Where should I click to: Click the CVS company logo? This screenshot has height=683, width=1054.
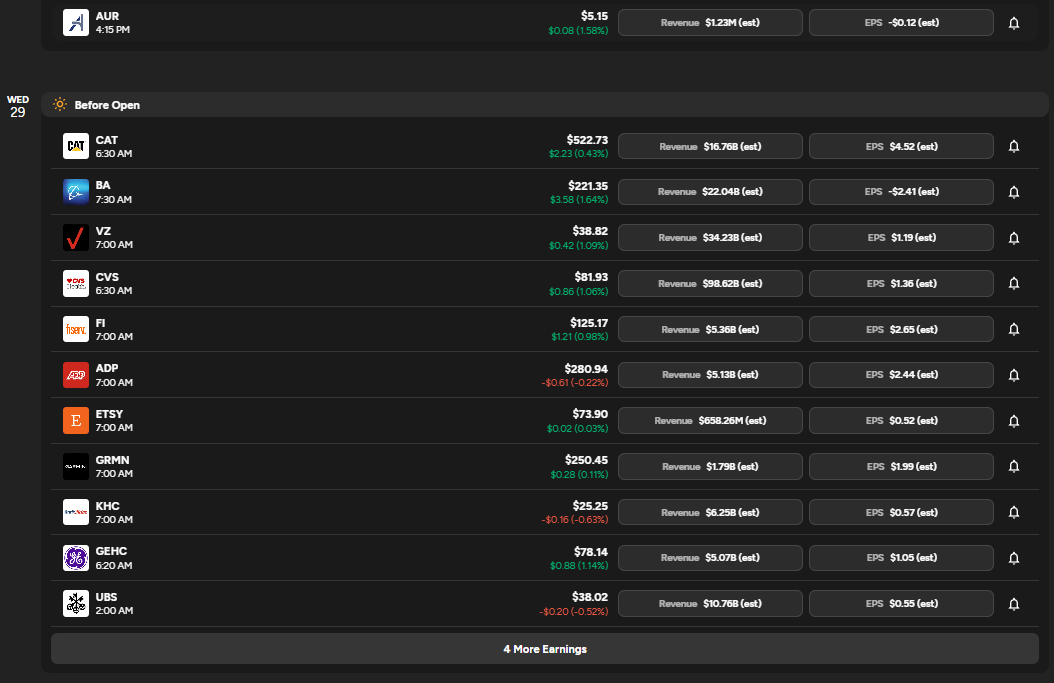[76, 283]
